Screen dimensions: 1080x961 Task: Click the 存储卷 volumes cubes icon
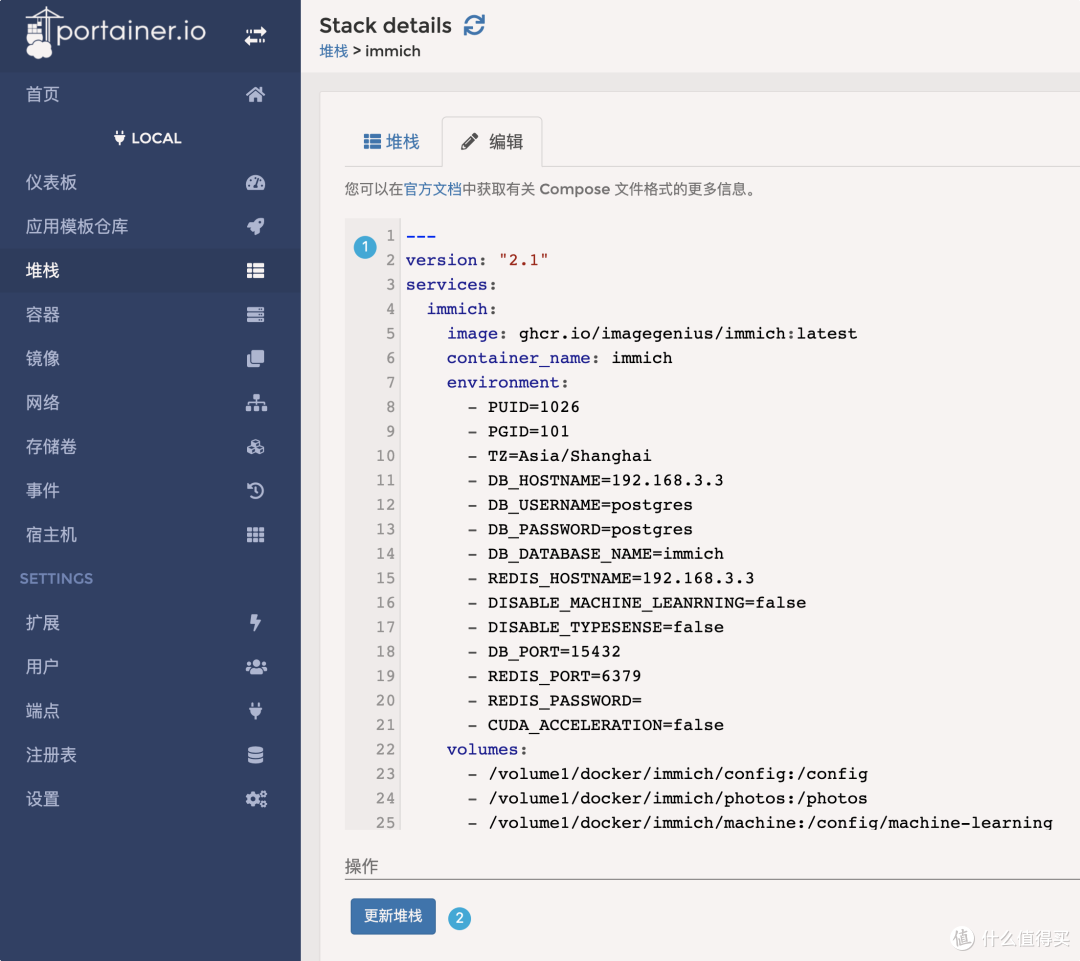[256, 447]
